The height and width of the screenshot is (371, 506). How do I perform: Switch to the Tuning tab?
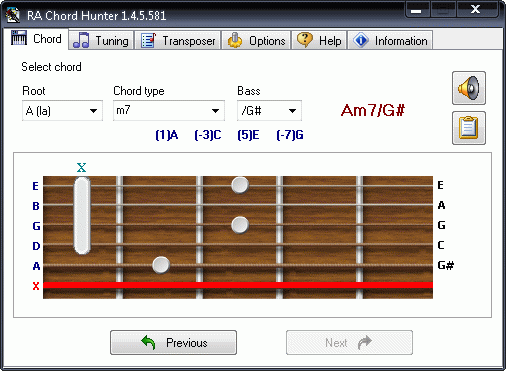pos(101,40)
